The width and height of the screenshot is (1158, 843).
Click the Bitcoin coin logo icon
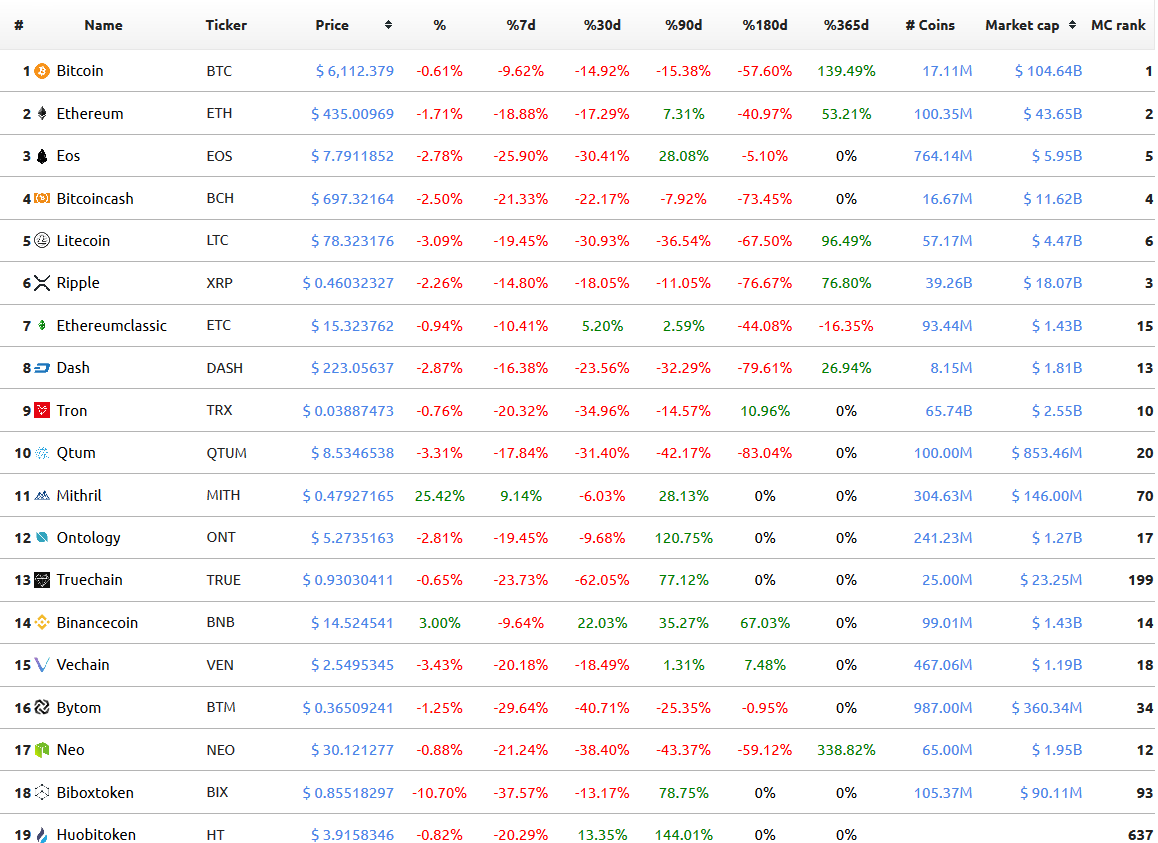(42, 71)
